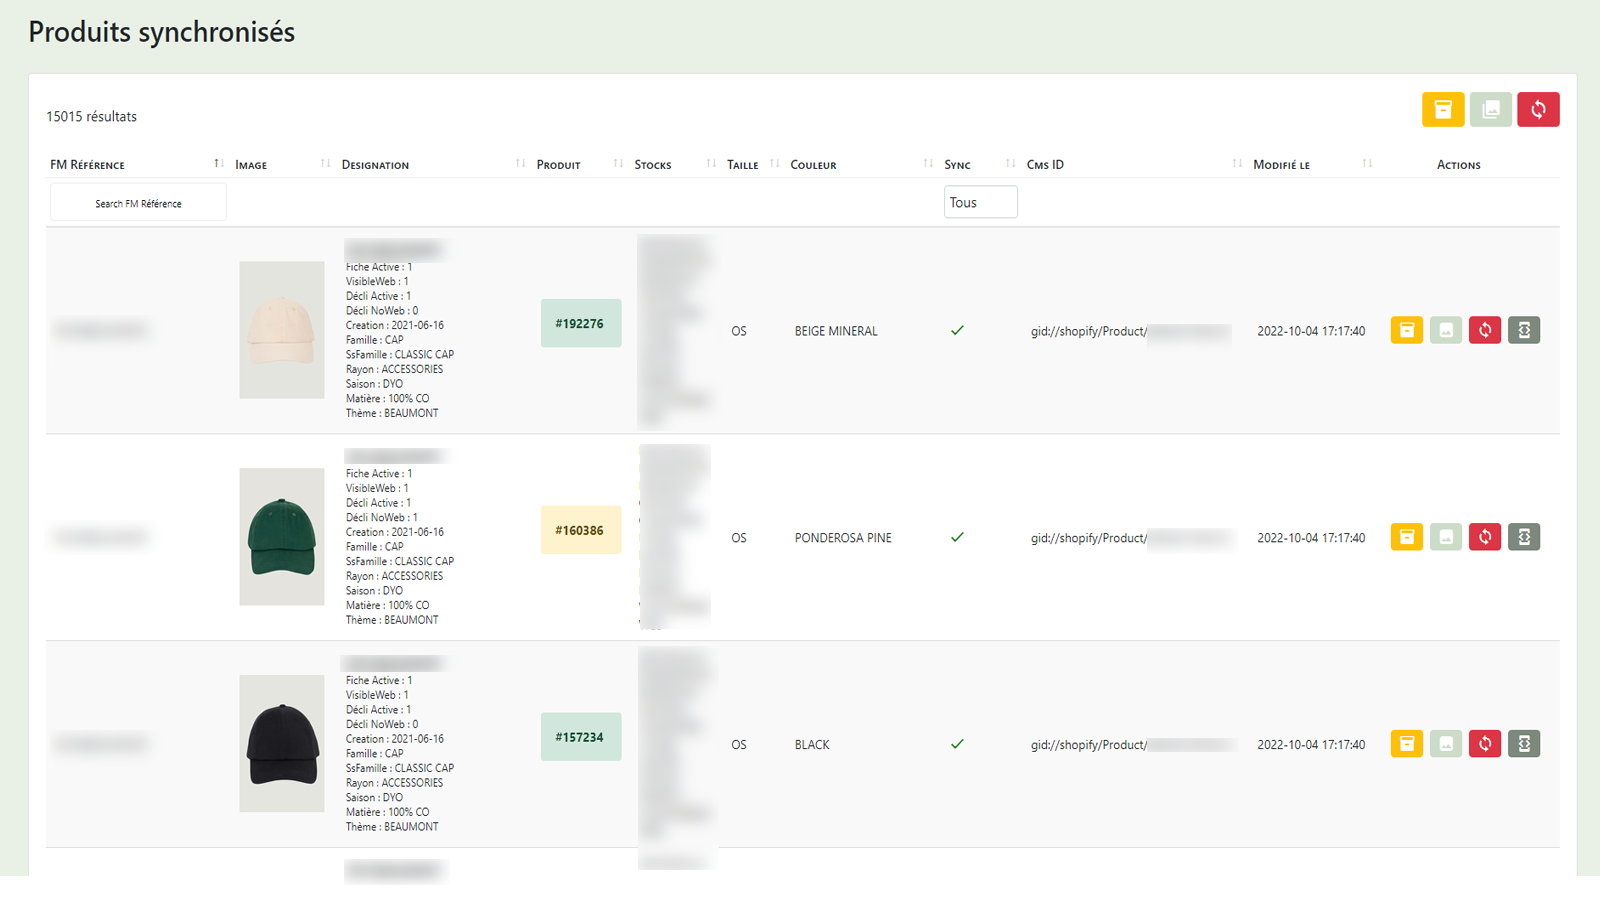Open product badge #160386
The height and width of the screenshot is (900, 1600).
(580, 531)
